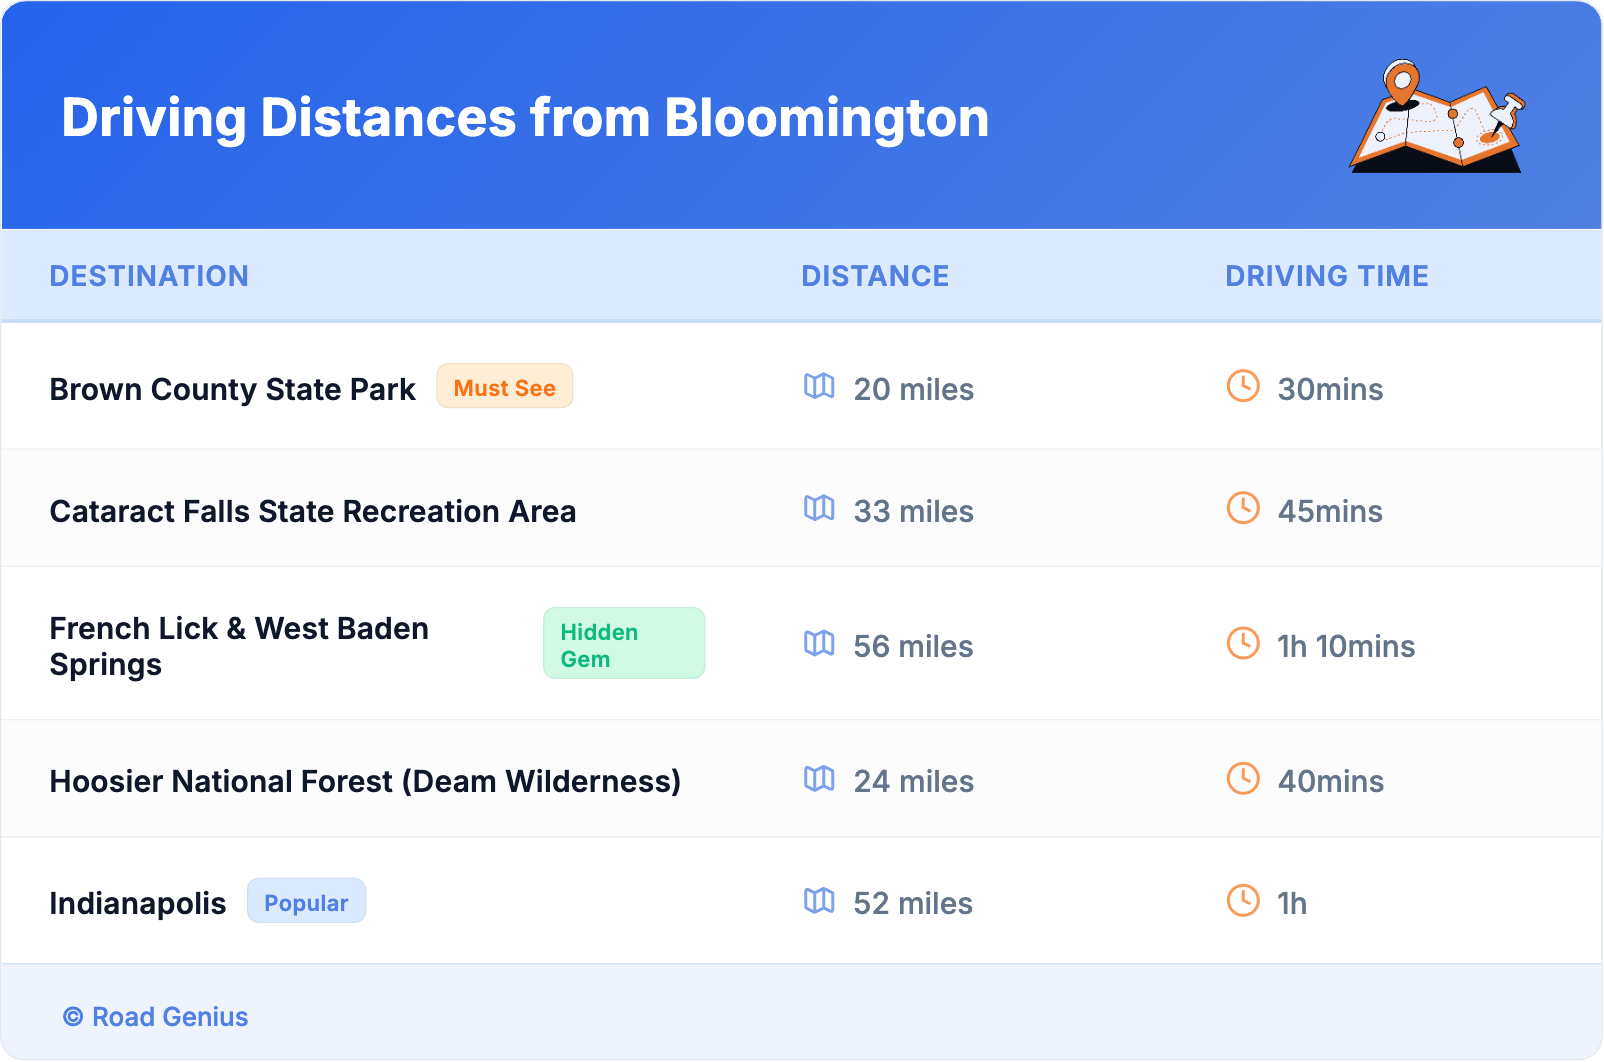Click clock icon beside 40mins
The width and height of the screenshot is (1604, 1062).
[x=1243, y=779]
